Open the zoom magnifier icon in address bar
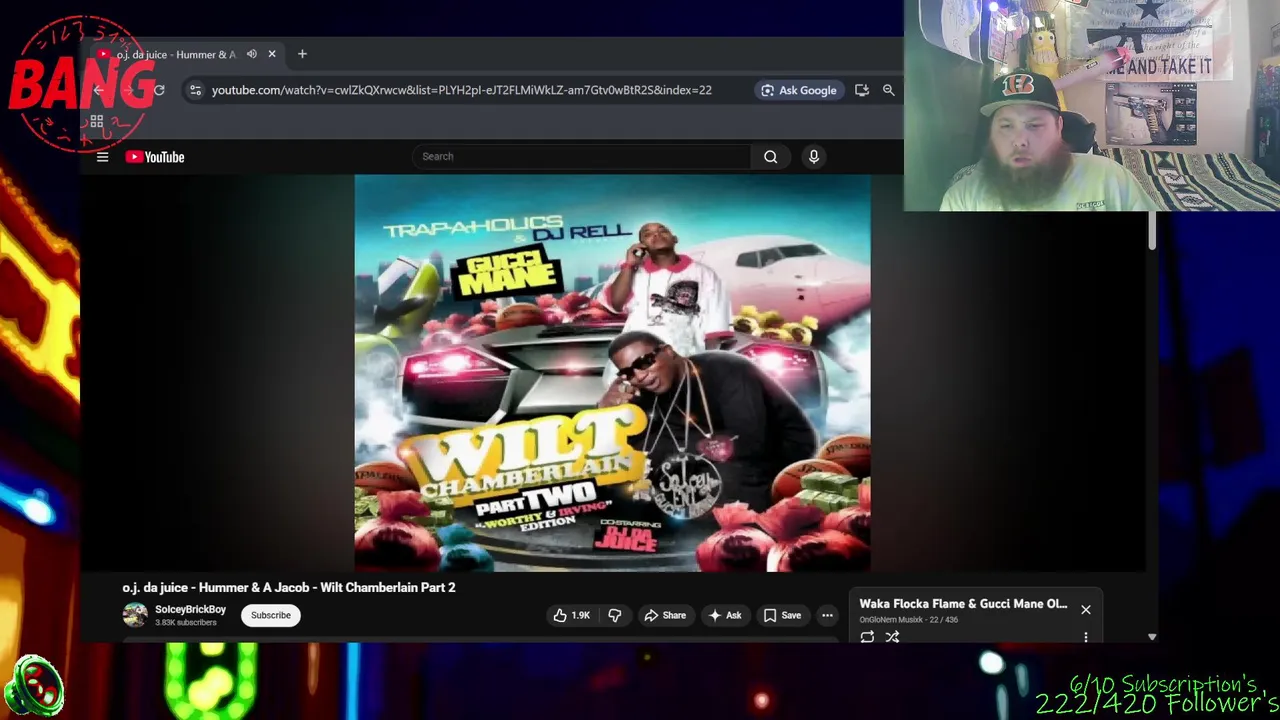The height and width of the screenshot is (720, 1280). pos(888,90)
